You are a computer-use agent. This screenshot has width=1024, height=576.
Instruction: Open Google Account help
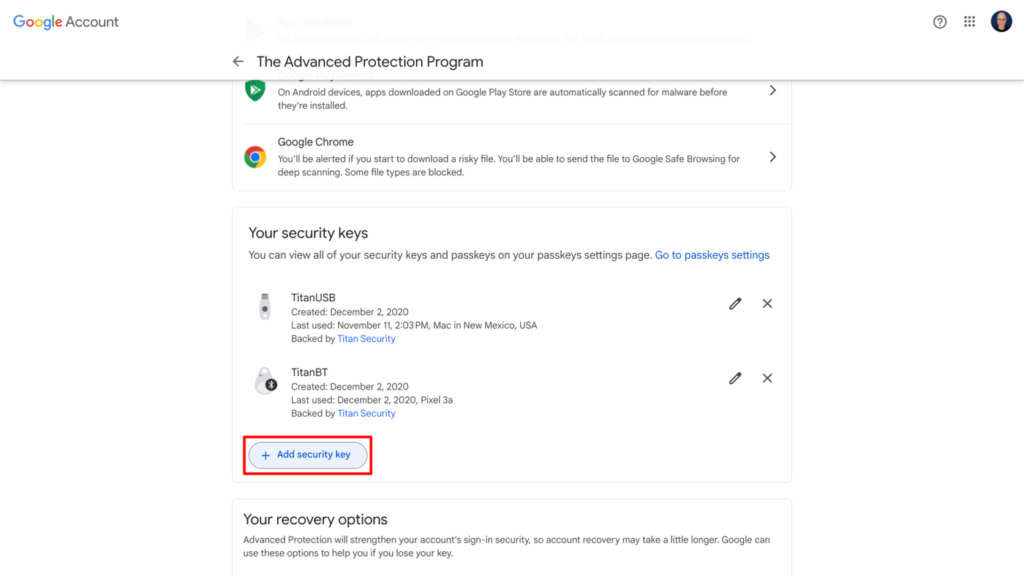tap(939, 21)
